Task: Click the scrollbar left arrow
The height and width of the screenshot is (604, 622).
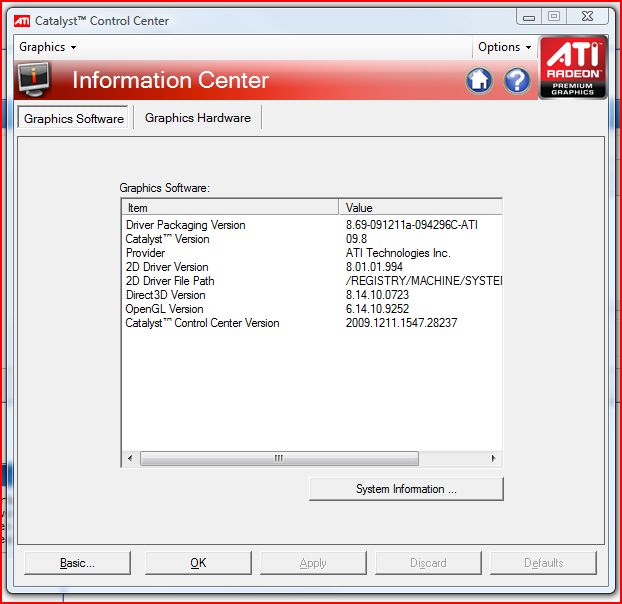Action: pos(130,458)
